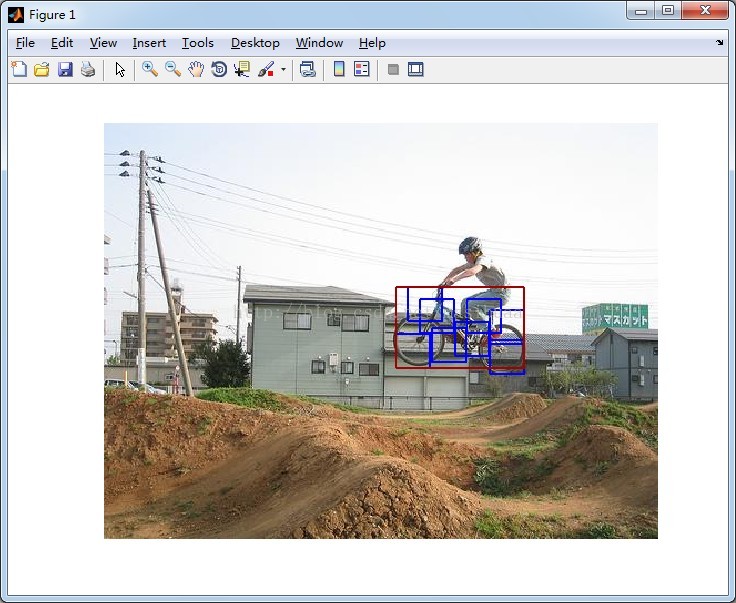This screenshot has height=603, width=736.
Task: Open the Insert menu
Action: (149, 43)
